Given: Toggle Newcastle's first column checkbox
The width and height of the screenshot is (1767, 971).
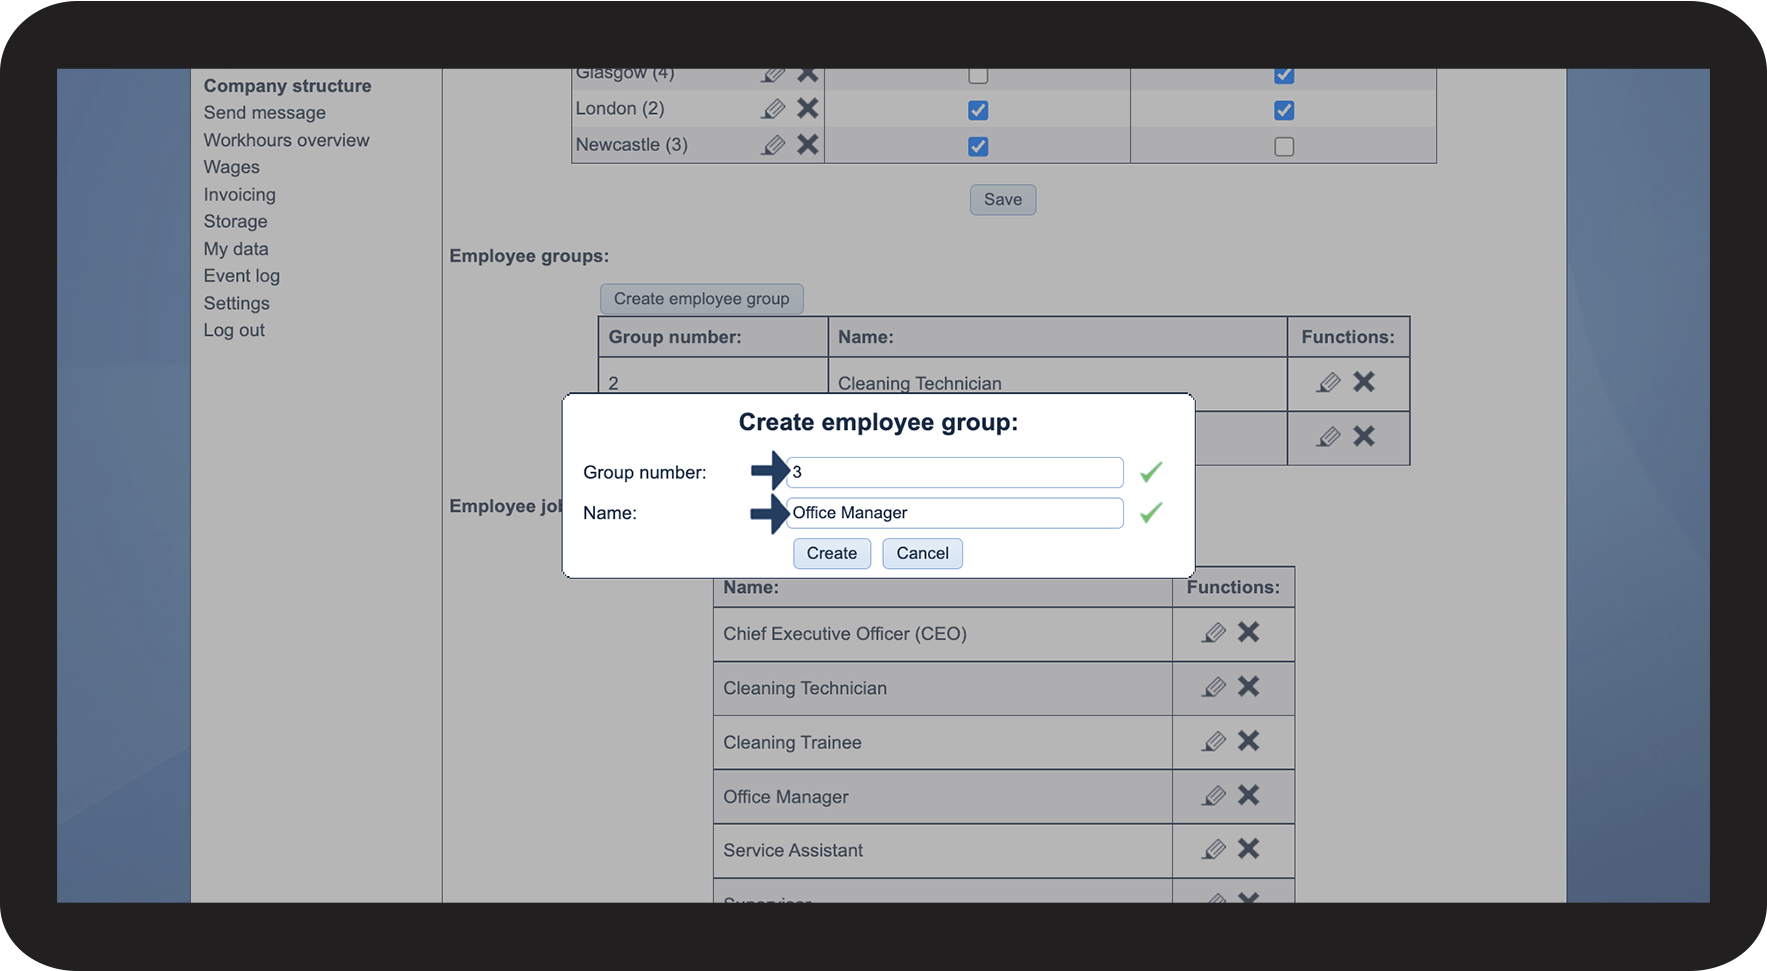Looking at the screenshot, I should tap(978, 147).
